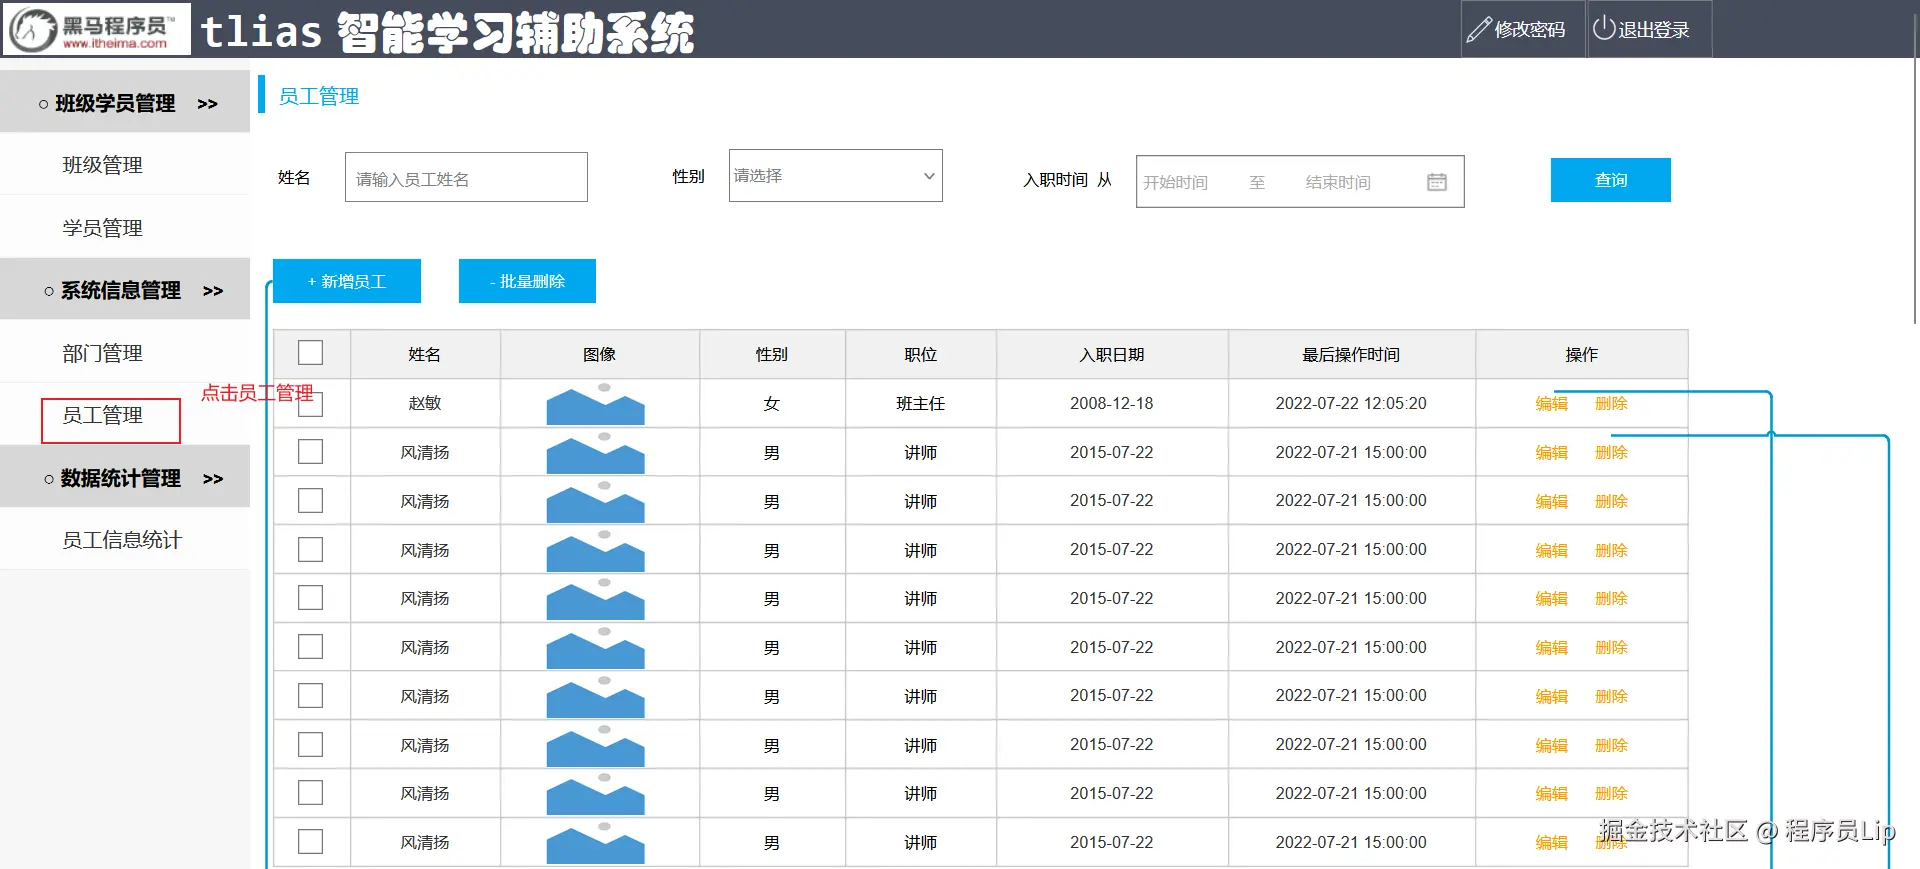This screenshot has width=1920, height=869.
Task: Open the calendar icon in date range
Action: click(x=1437, y=182)
